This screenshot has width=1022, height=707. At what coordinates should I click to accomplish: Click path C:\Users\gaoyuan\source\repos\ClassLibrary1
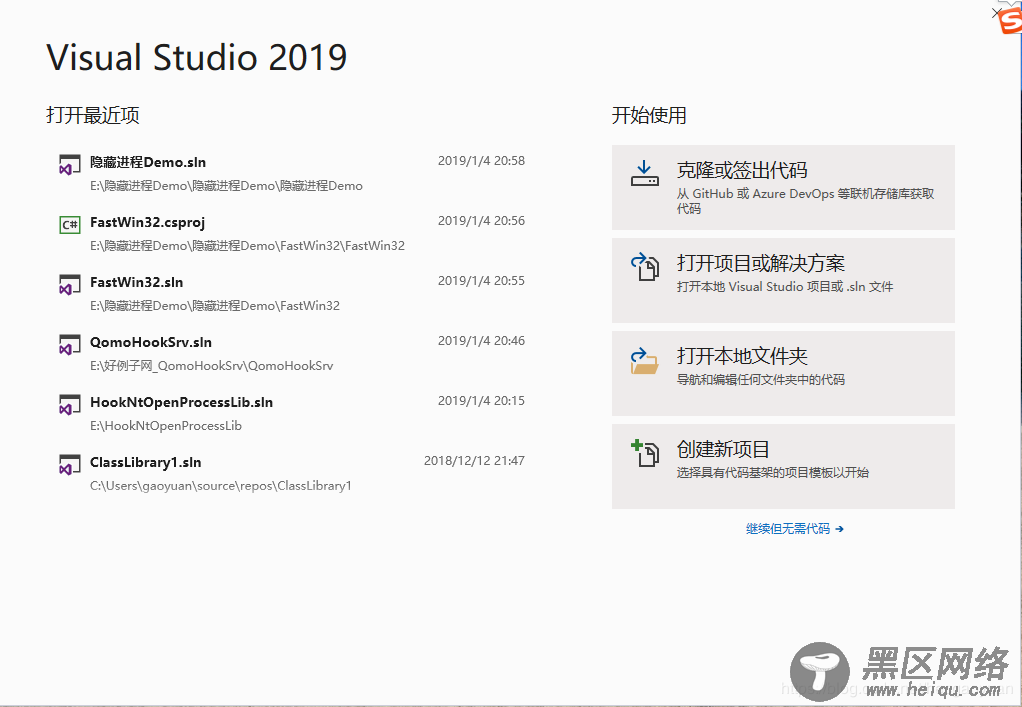(x=220, y=485)
